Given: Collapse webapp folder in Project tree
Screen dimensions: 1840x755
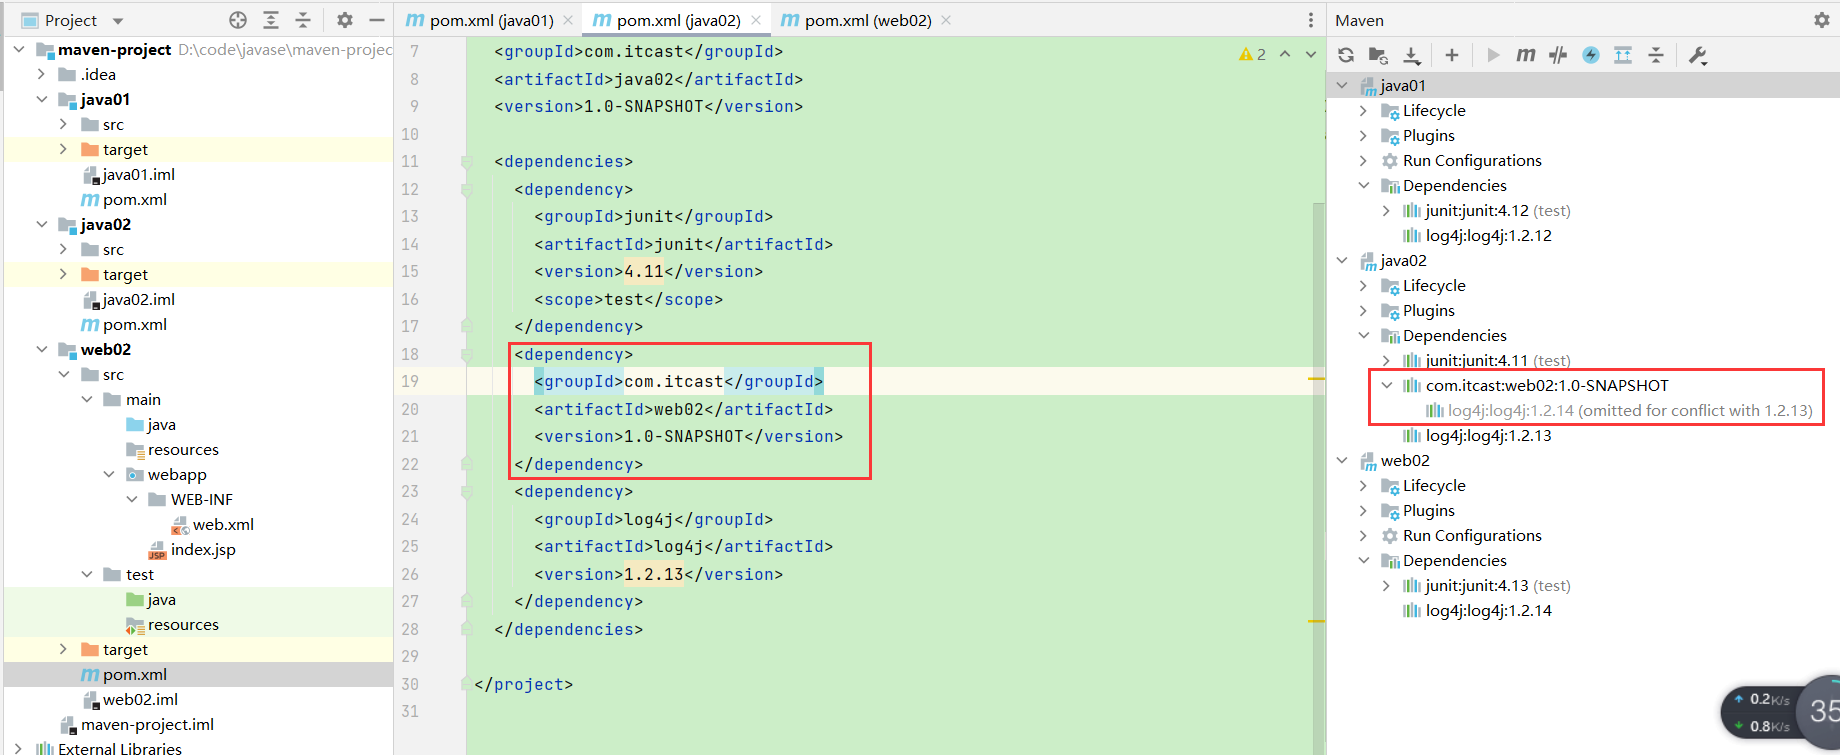Looking at the screenshot, I should click(109, 474).
